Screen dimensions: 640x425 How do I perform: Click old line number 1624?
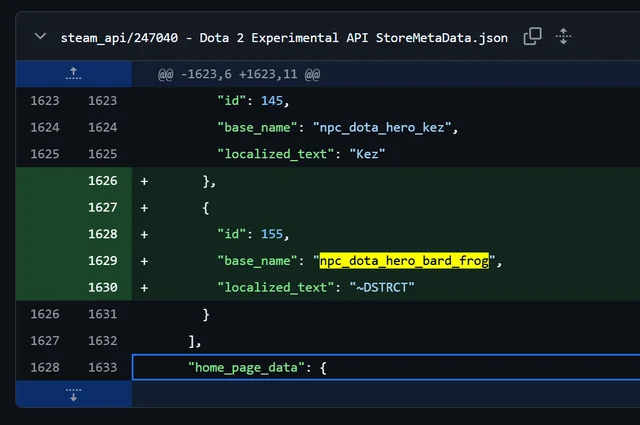coord(45,127)
